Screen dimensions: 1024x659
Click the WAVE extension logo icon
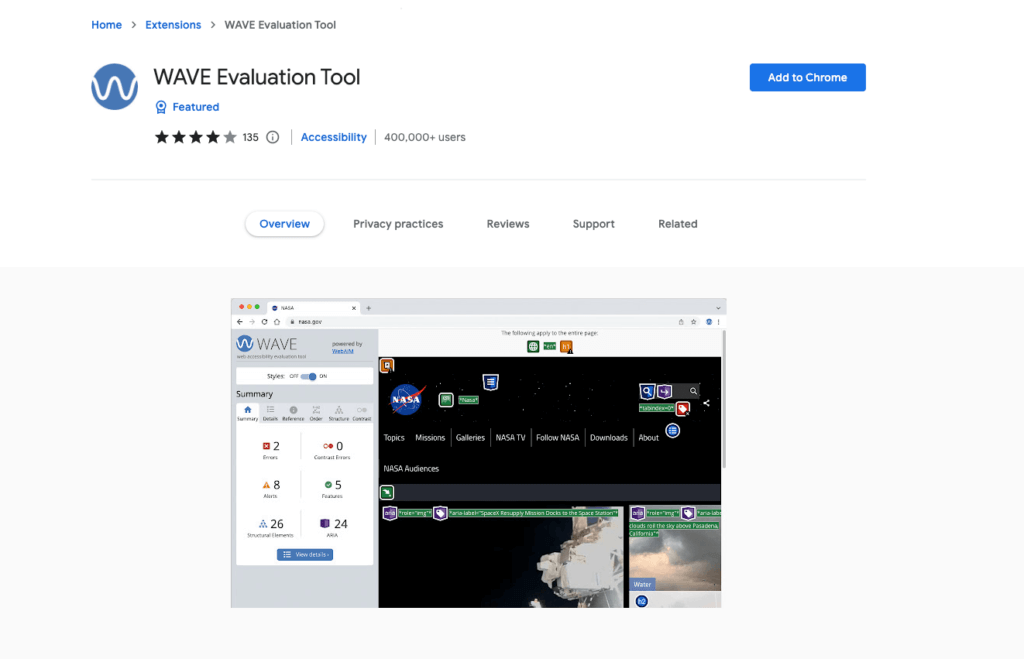coord(114,86)
